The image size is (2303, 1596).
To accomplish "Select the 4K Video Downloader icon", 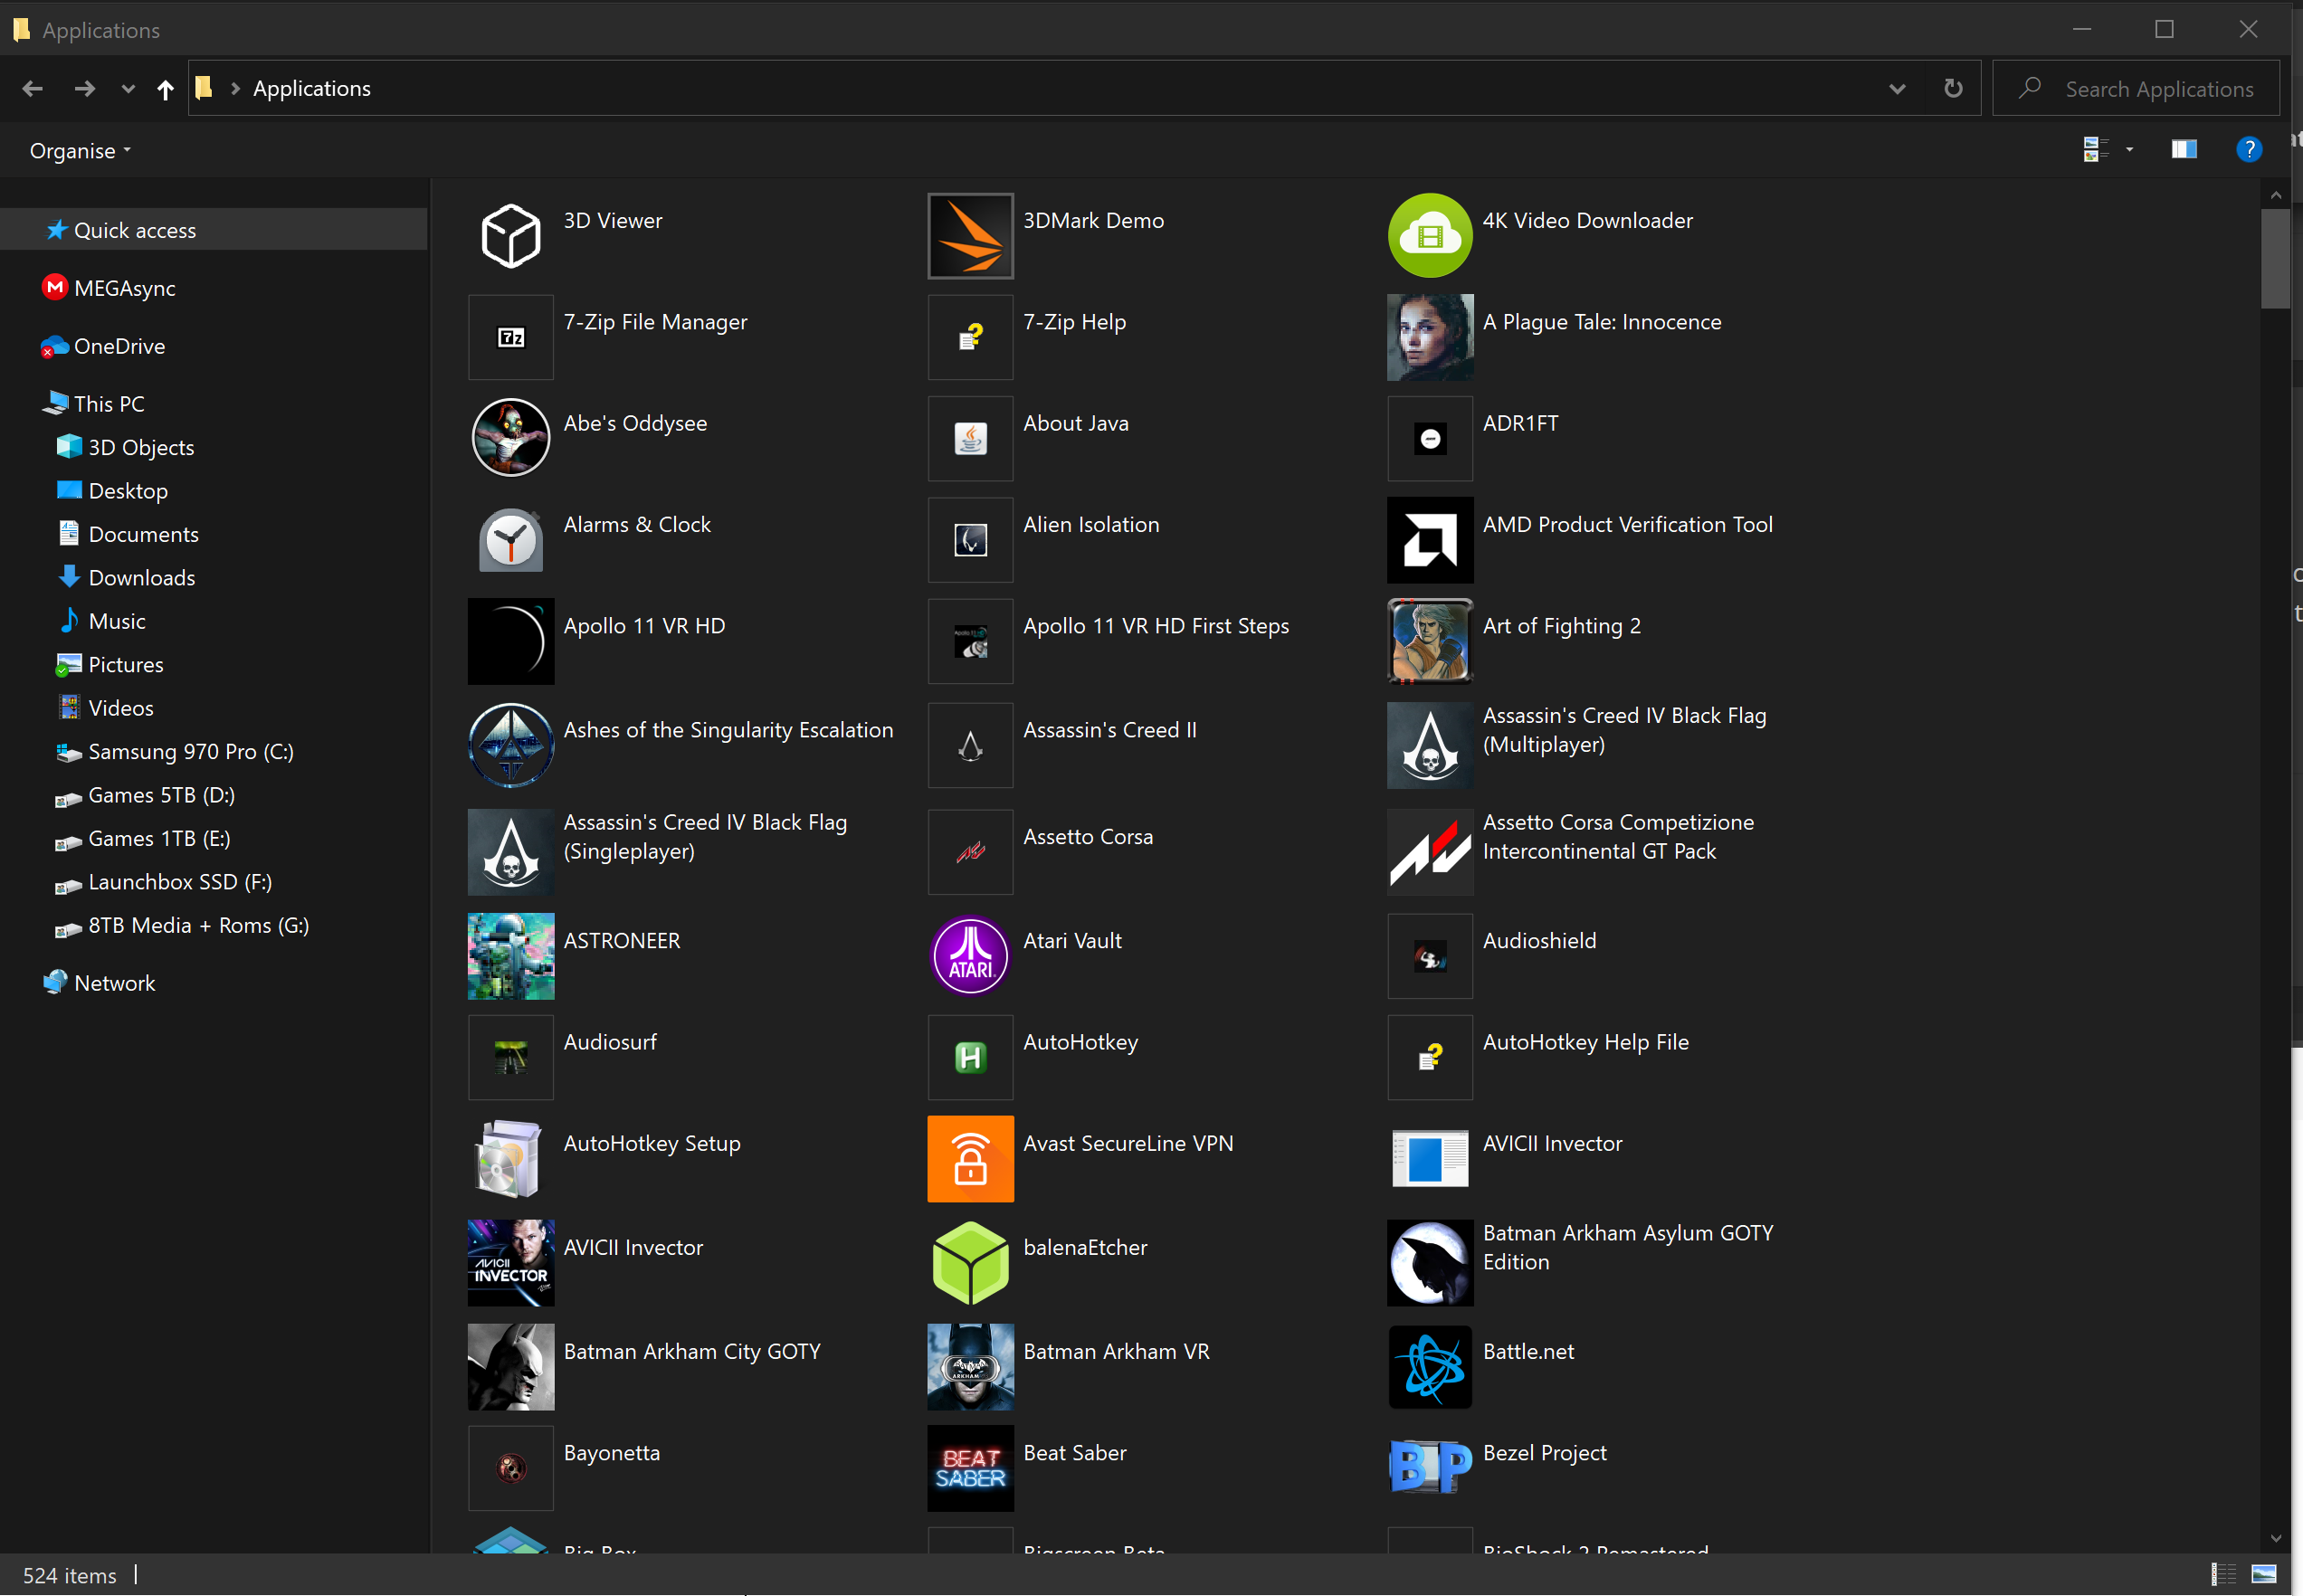I will tap(1430, 236).
